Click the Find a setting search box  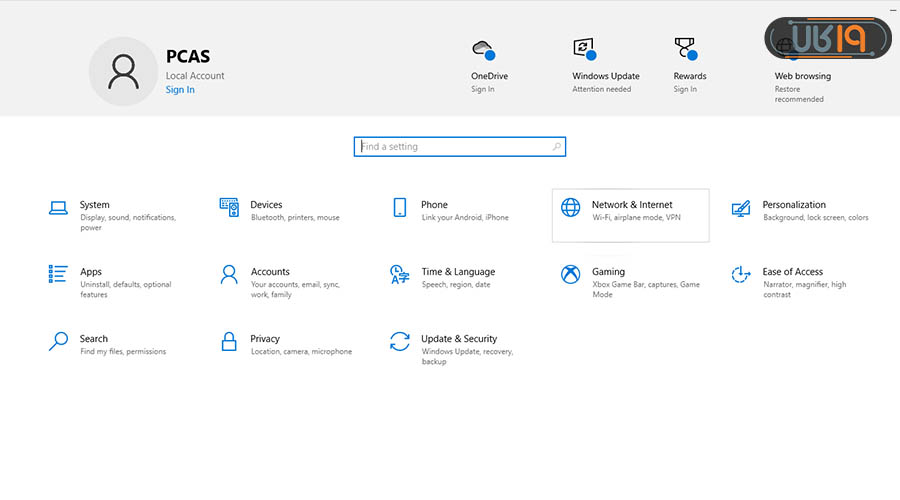click(455, 147)
